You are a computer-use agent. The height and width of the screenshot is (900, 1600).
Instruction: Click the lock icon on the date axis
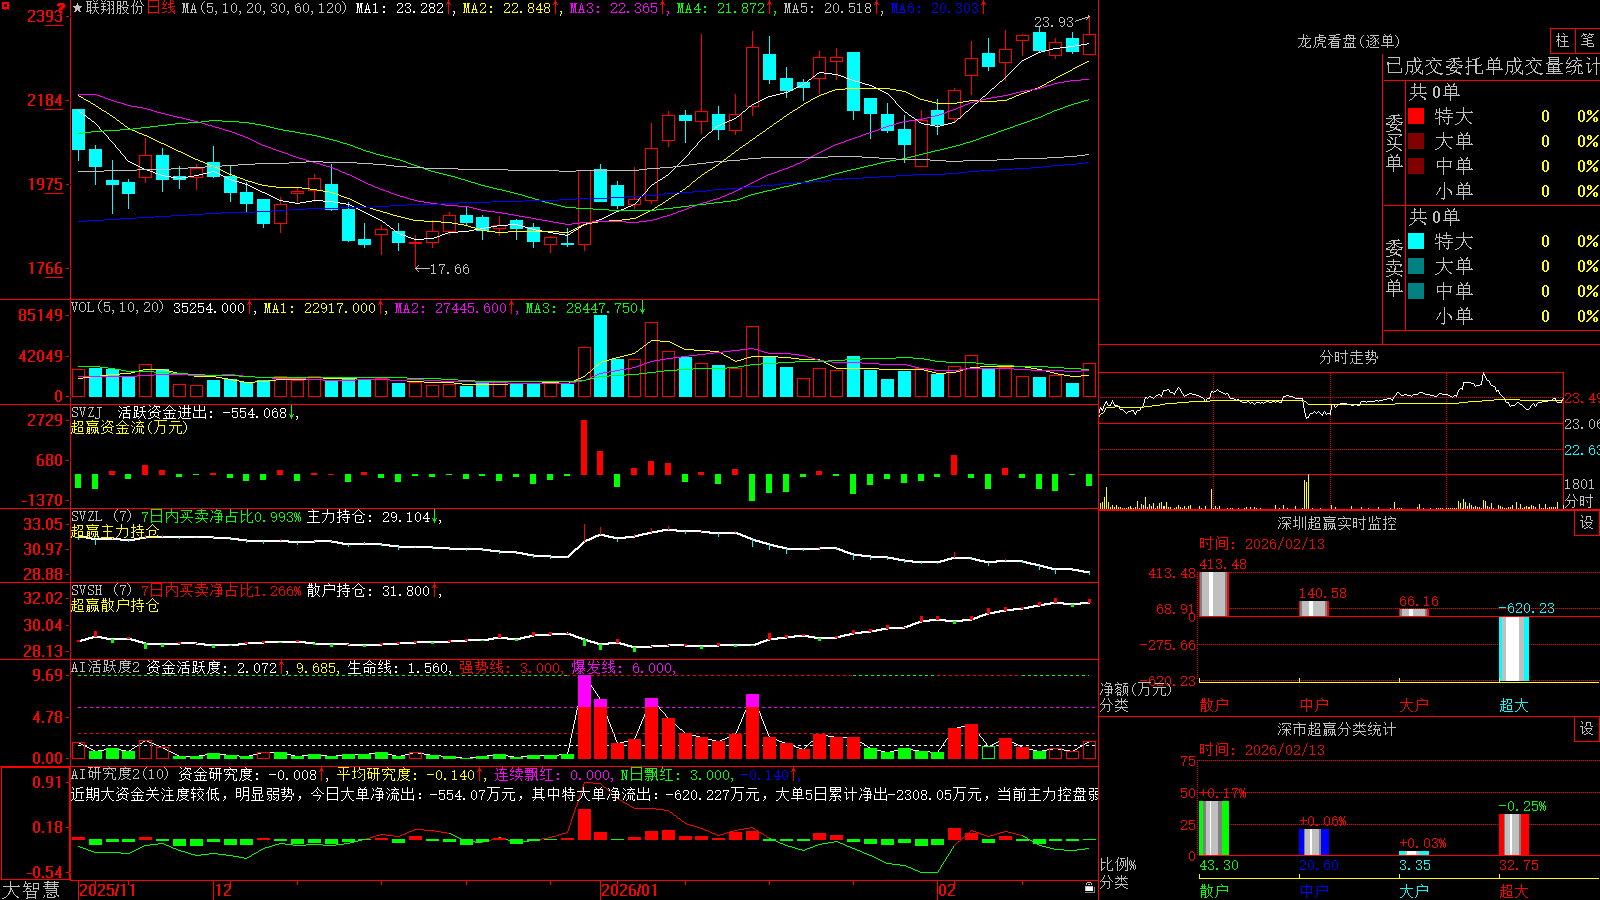point(1089,888)
